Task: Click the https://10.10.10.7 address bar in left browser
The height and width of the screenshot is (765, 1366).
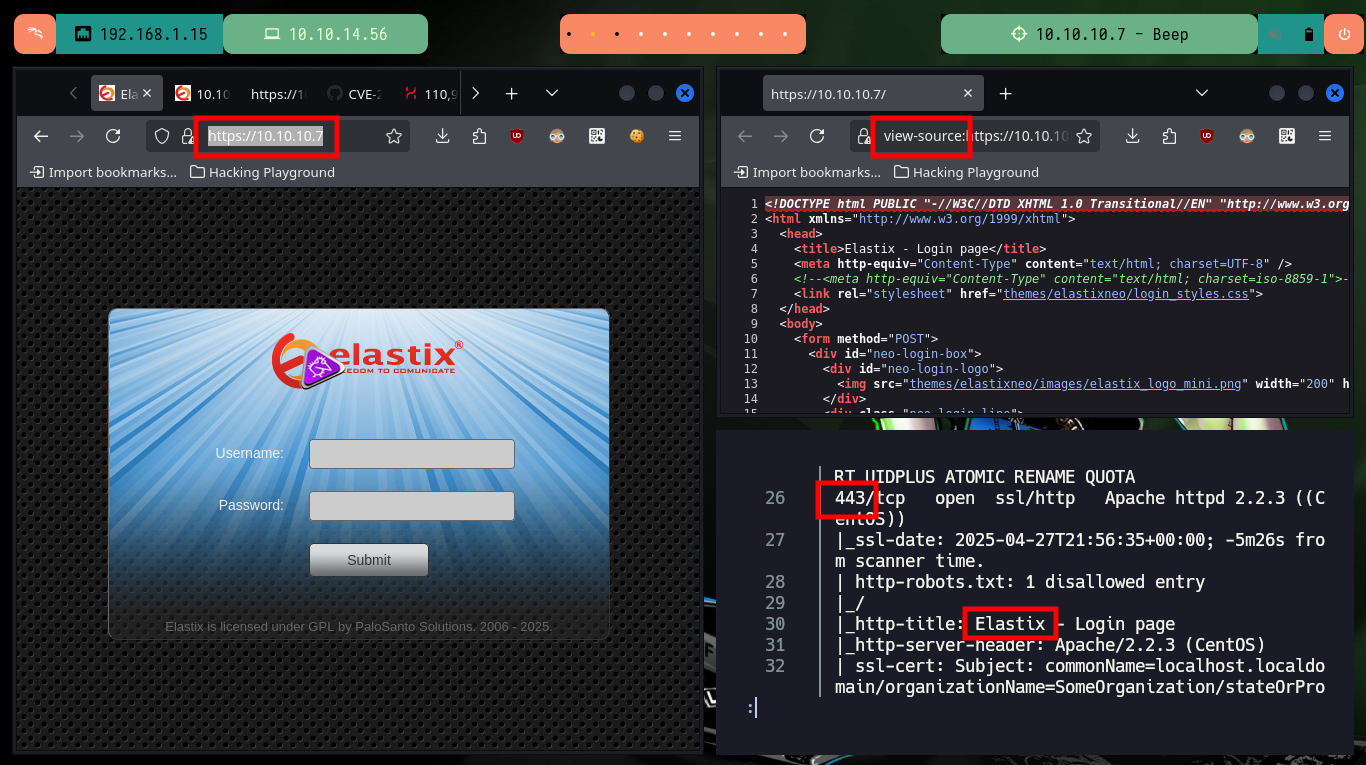Action: [277, 136]
